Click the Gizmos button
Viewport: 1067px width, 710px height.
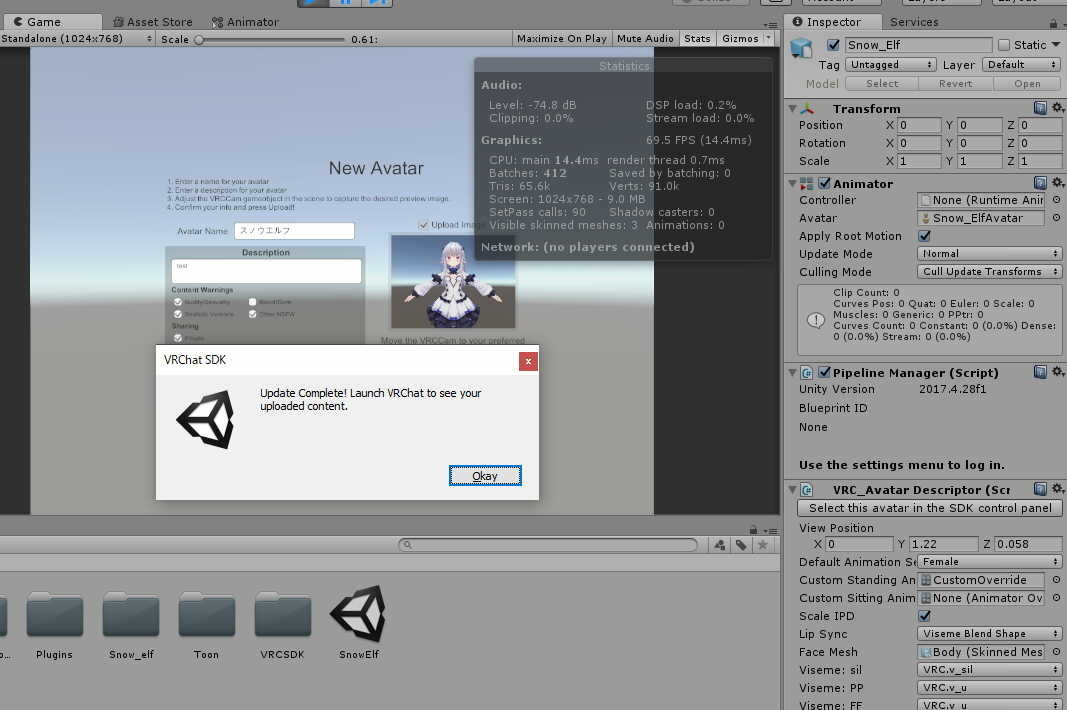coord(740,39)
